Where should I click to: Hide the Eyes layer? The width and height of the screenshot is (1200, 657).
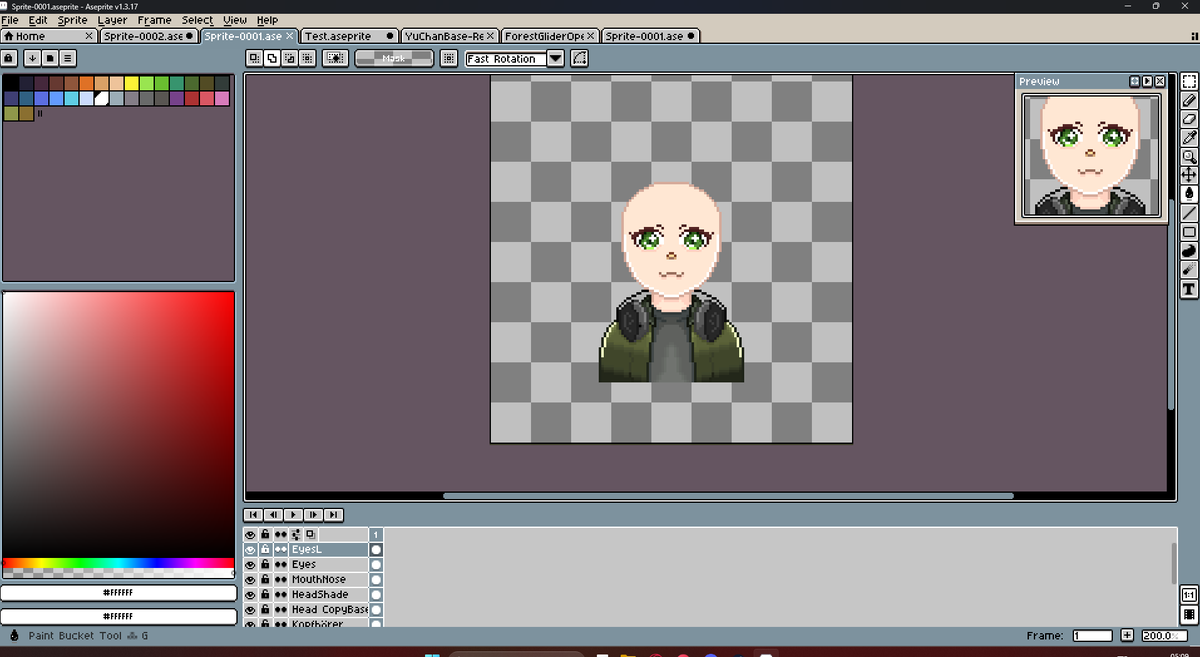pos(251,565)
